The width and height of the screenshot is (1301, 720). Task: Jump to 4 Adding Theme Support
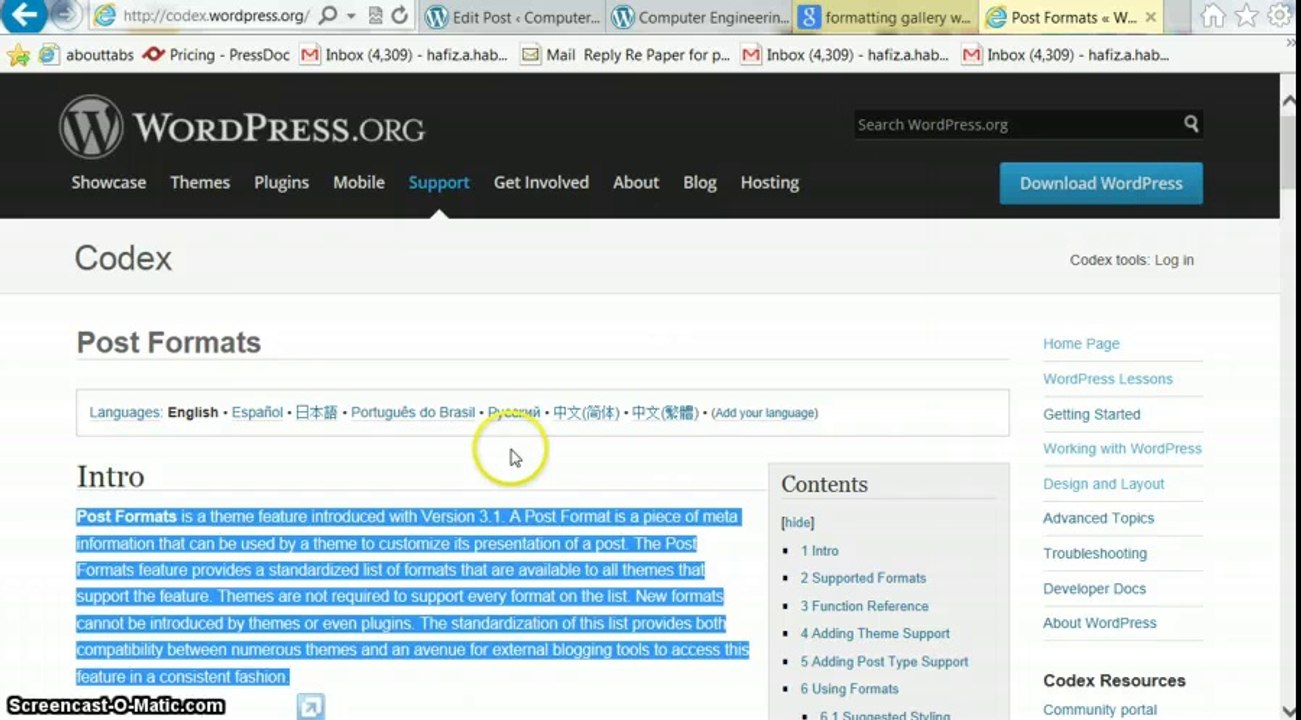click(x=875, y=633)
